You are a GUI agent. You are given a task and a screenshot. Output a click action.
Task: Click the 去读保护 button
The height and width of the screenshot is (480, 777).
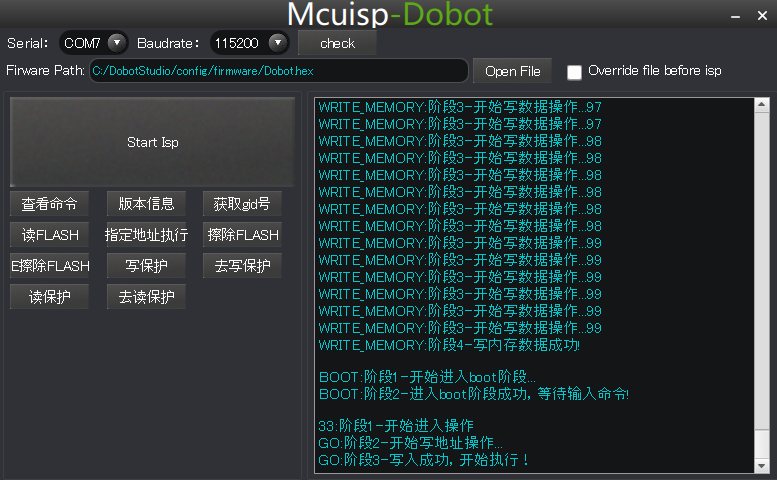tap(146, 297)
